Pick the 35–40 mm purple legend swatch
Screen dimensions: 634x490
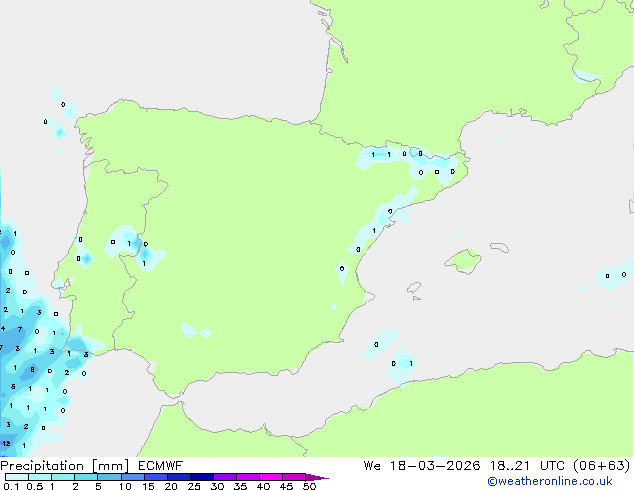(x=247, y=477)
